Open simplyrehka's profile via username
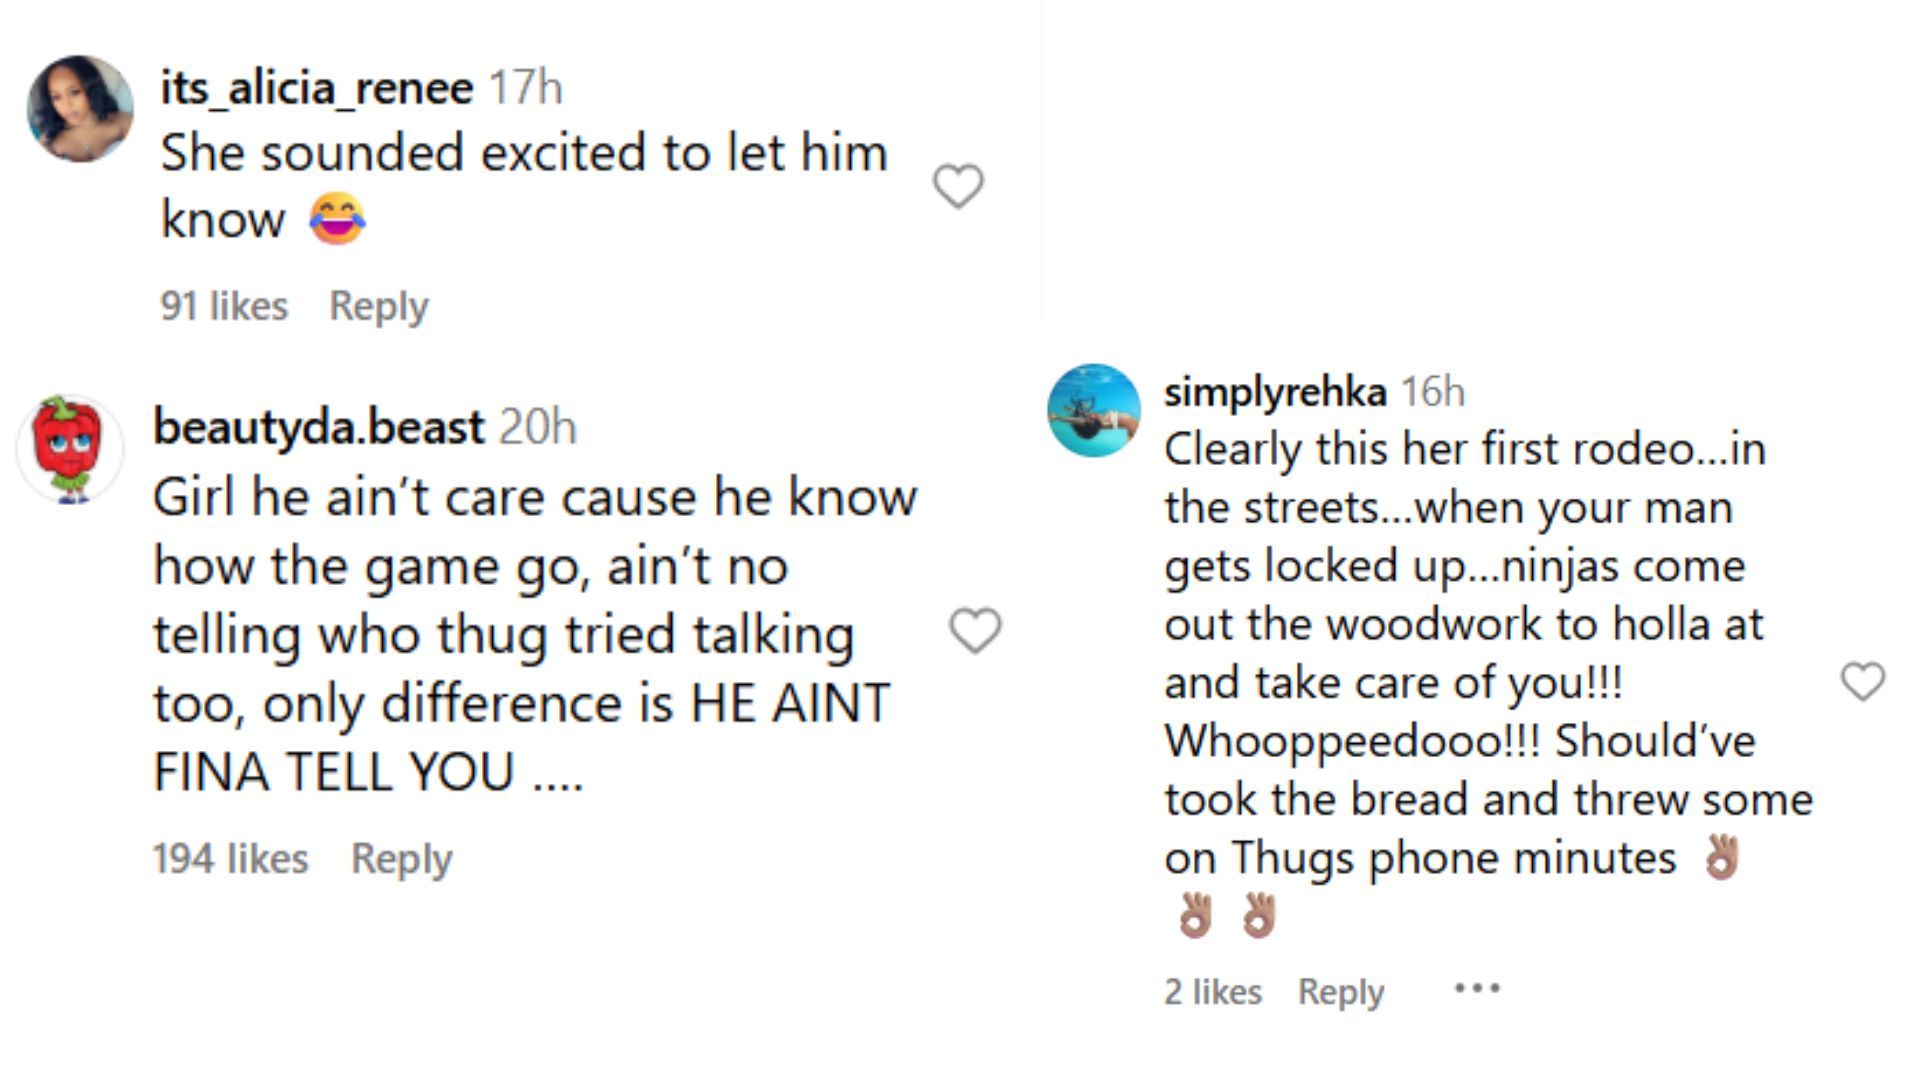Screen dimensions: 1920x1080 (1274, 392)
